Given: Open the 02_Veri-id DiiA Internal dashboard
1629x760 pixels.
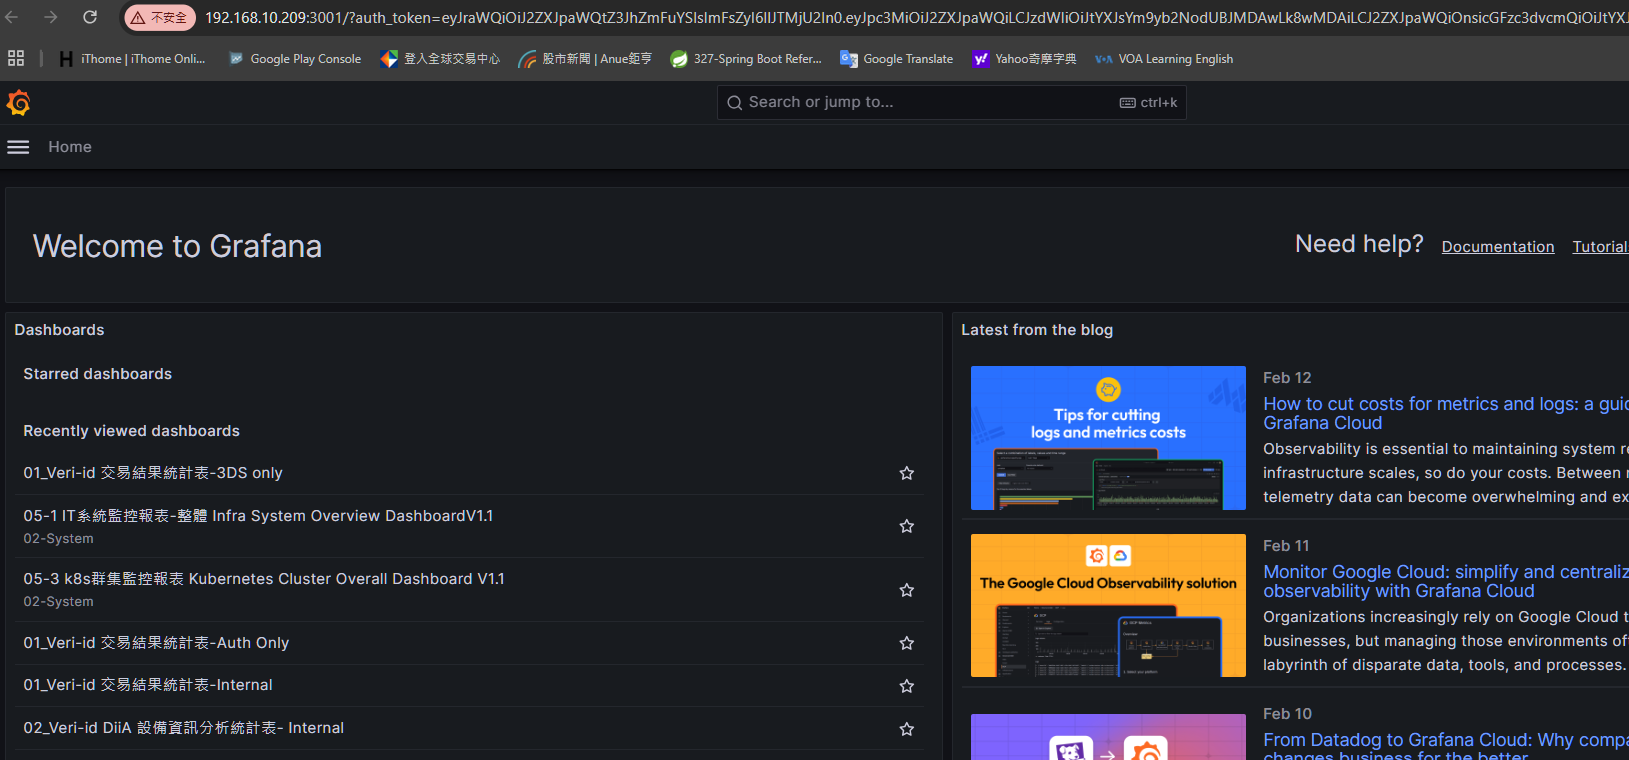Looking at the screenshot, I should pyautogui.click(x=184, y=728).
